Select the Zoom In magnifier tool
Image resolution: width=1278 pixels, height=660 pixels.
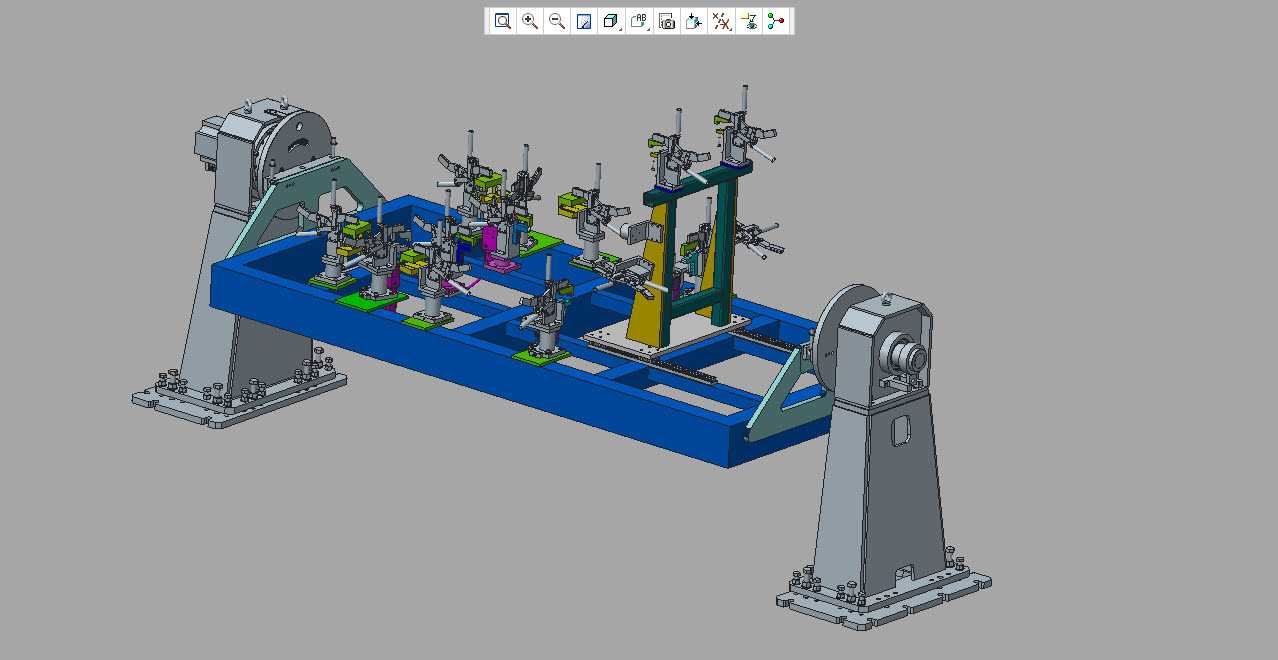(x=530, y=21)
